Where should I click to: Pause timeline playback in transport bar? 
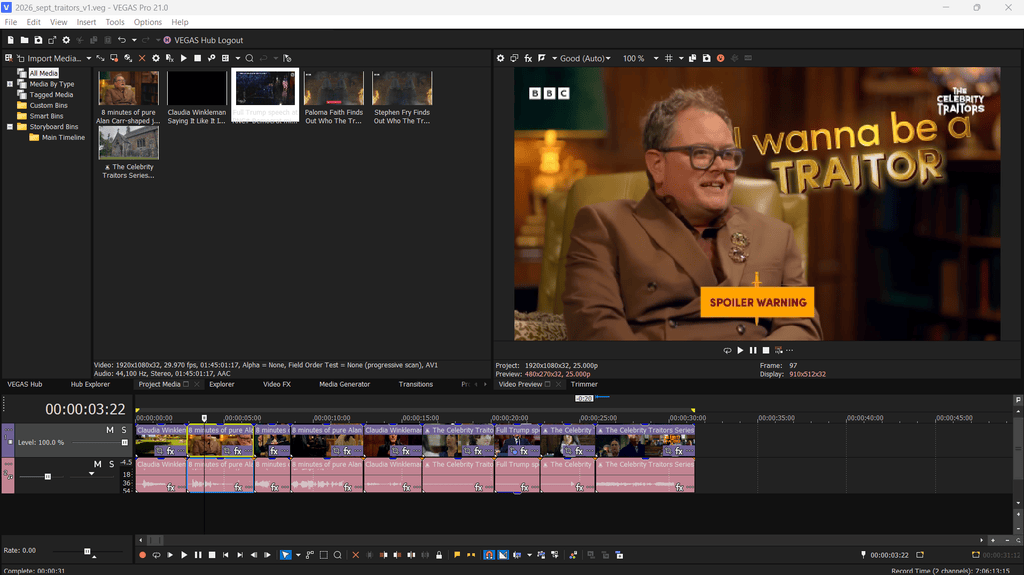pos(198,555)
